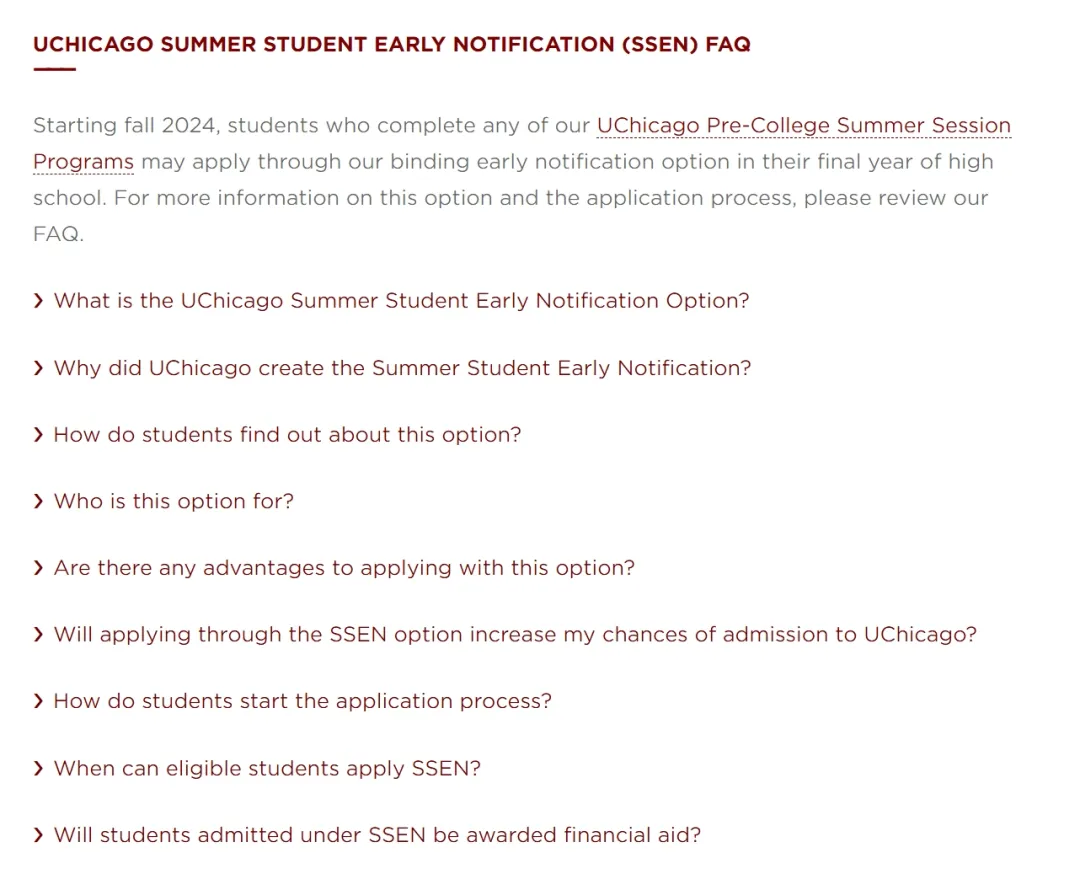Expand "Why did UChicago create the Summer Student Early Notification?"
This screenshot has height=885, width=1080.
[x=402, y=368]
